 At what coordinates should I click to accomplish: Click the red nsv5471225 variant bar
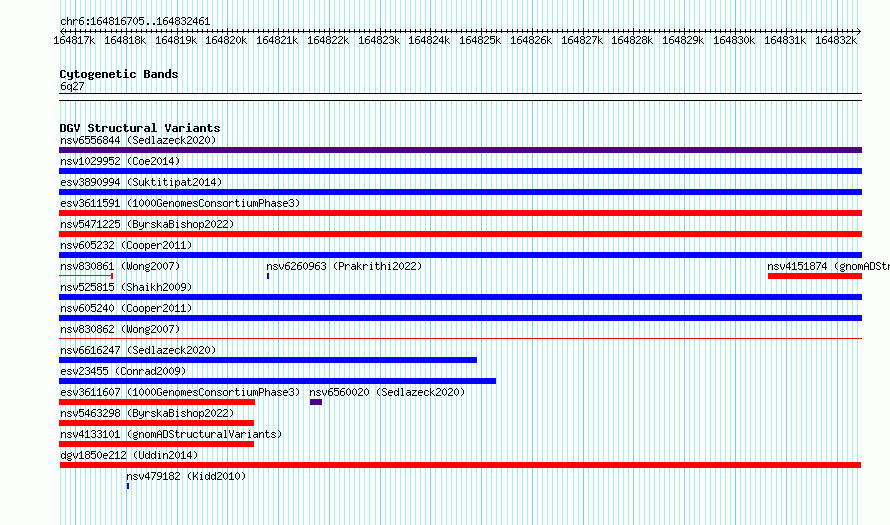pyautogui.click(x=460, y=234)
